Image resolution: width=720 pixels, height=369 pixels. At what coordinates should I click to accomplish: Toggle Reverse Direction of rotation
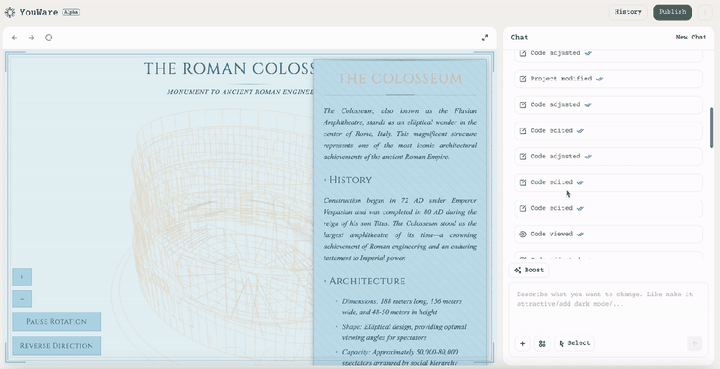point(56,346)
